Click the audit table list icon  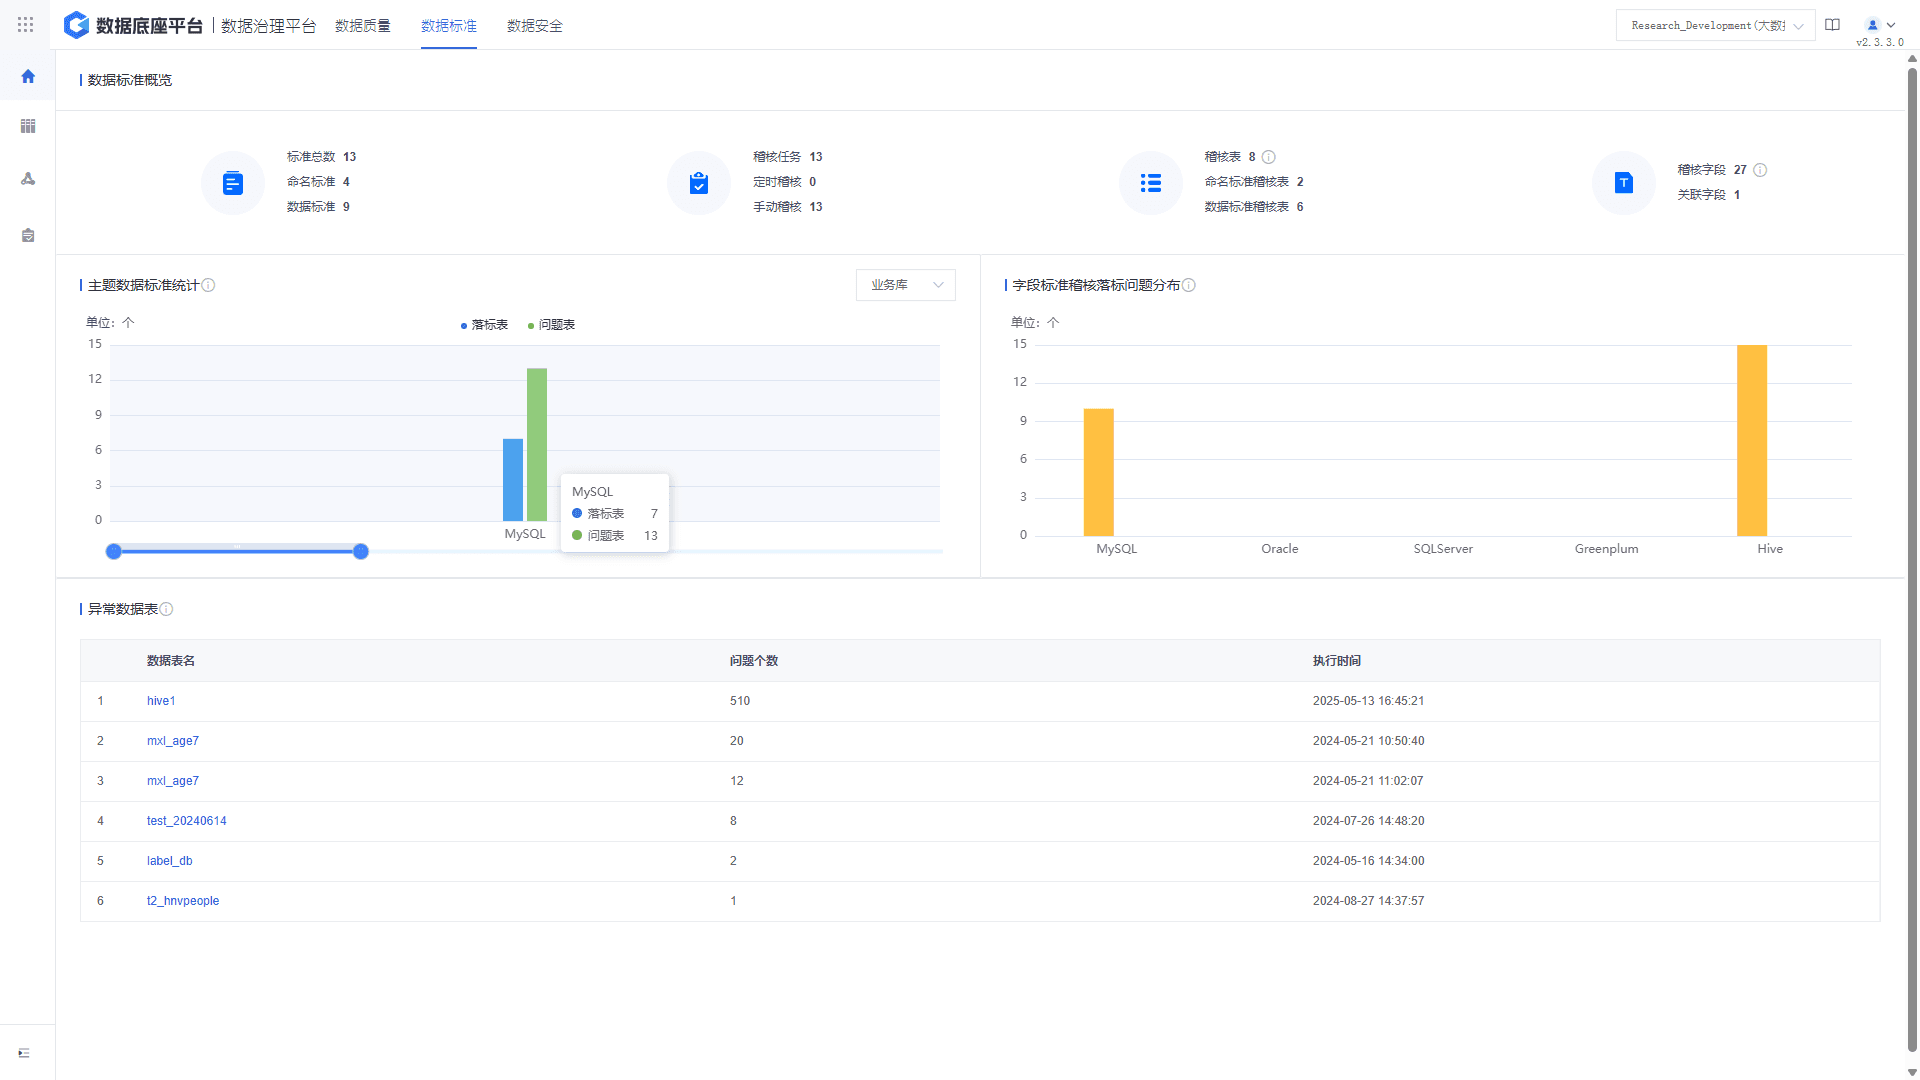tap(1151, 183)
